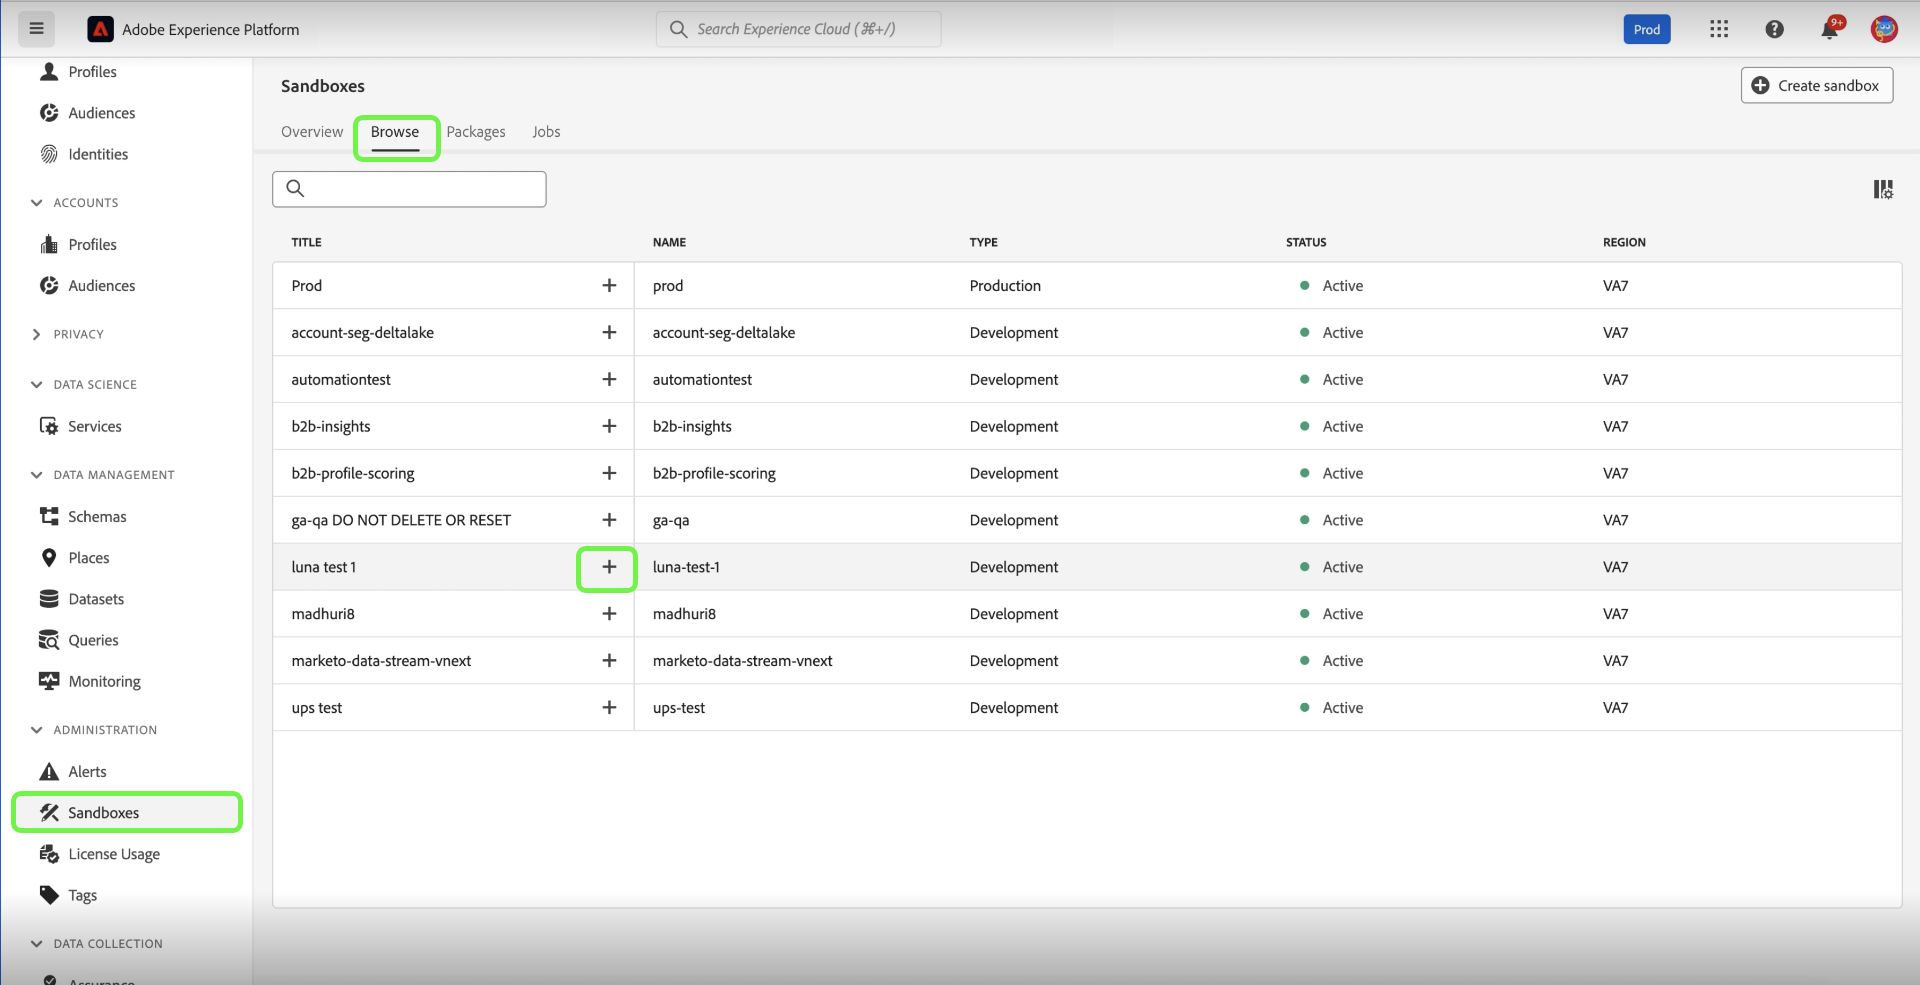Switch to the Jobs tab

(x=546, y=132)
